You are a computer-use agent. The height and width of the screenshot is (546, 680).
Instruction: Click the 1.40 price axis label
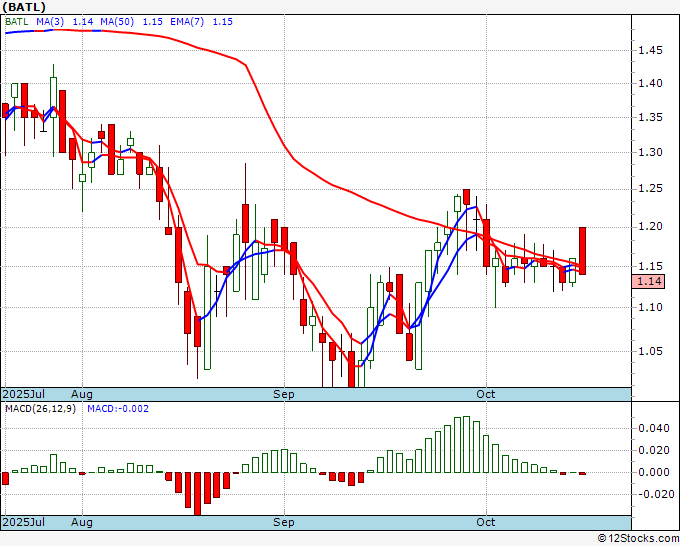[651, 83]
